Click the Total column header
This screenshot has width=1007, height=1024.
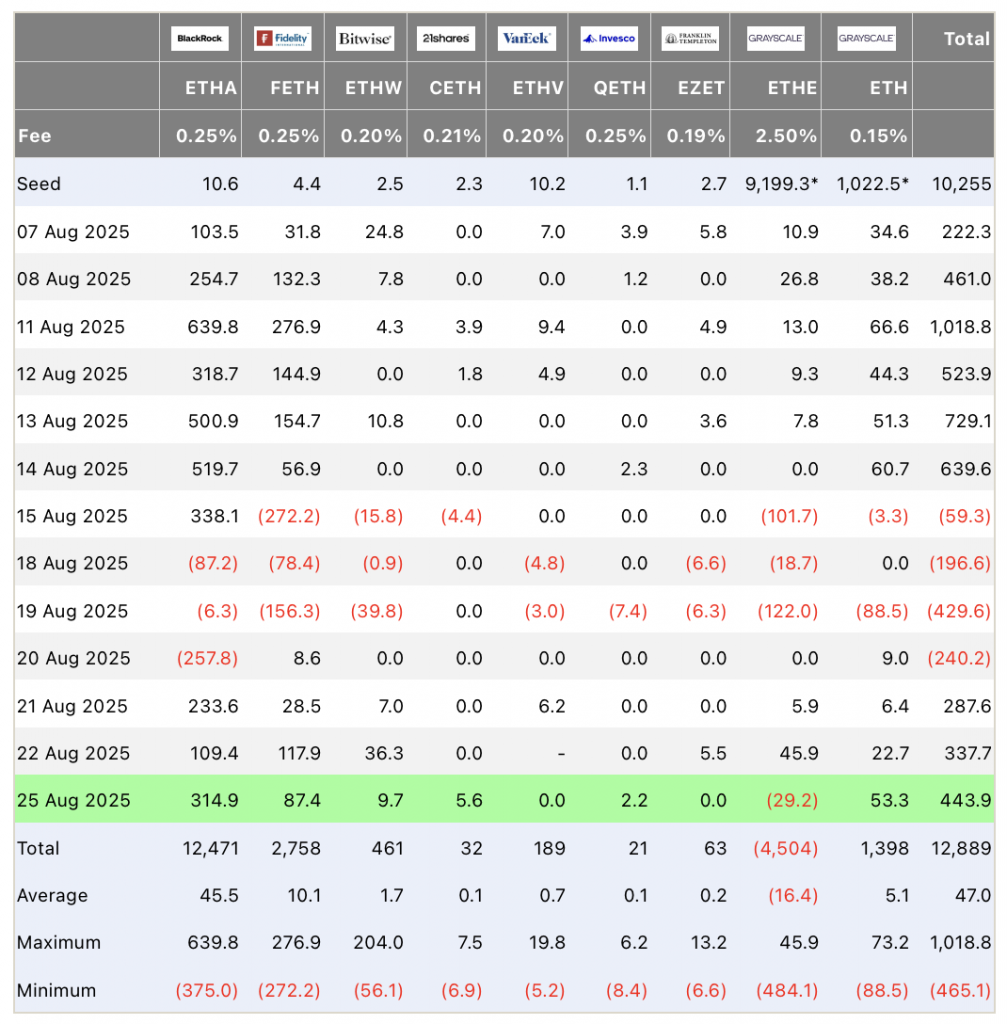[967, 39]
